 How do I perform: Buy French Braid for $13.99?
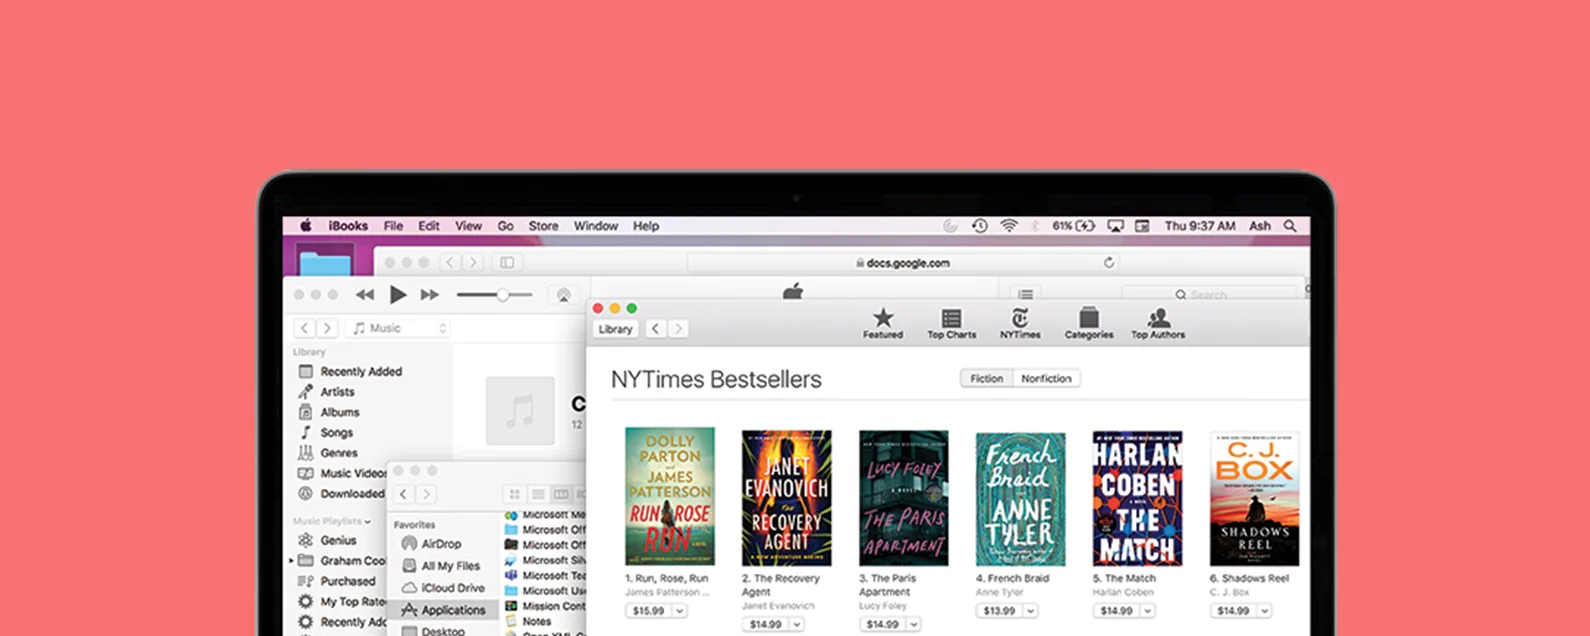(x=1000, y=611)
